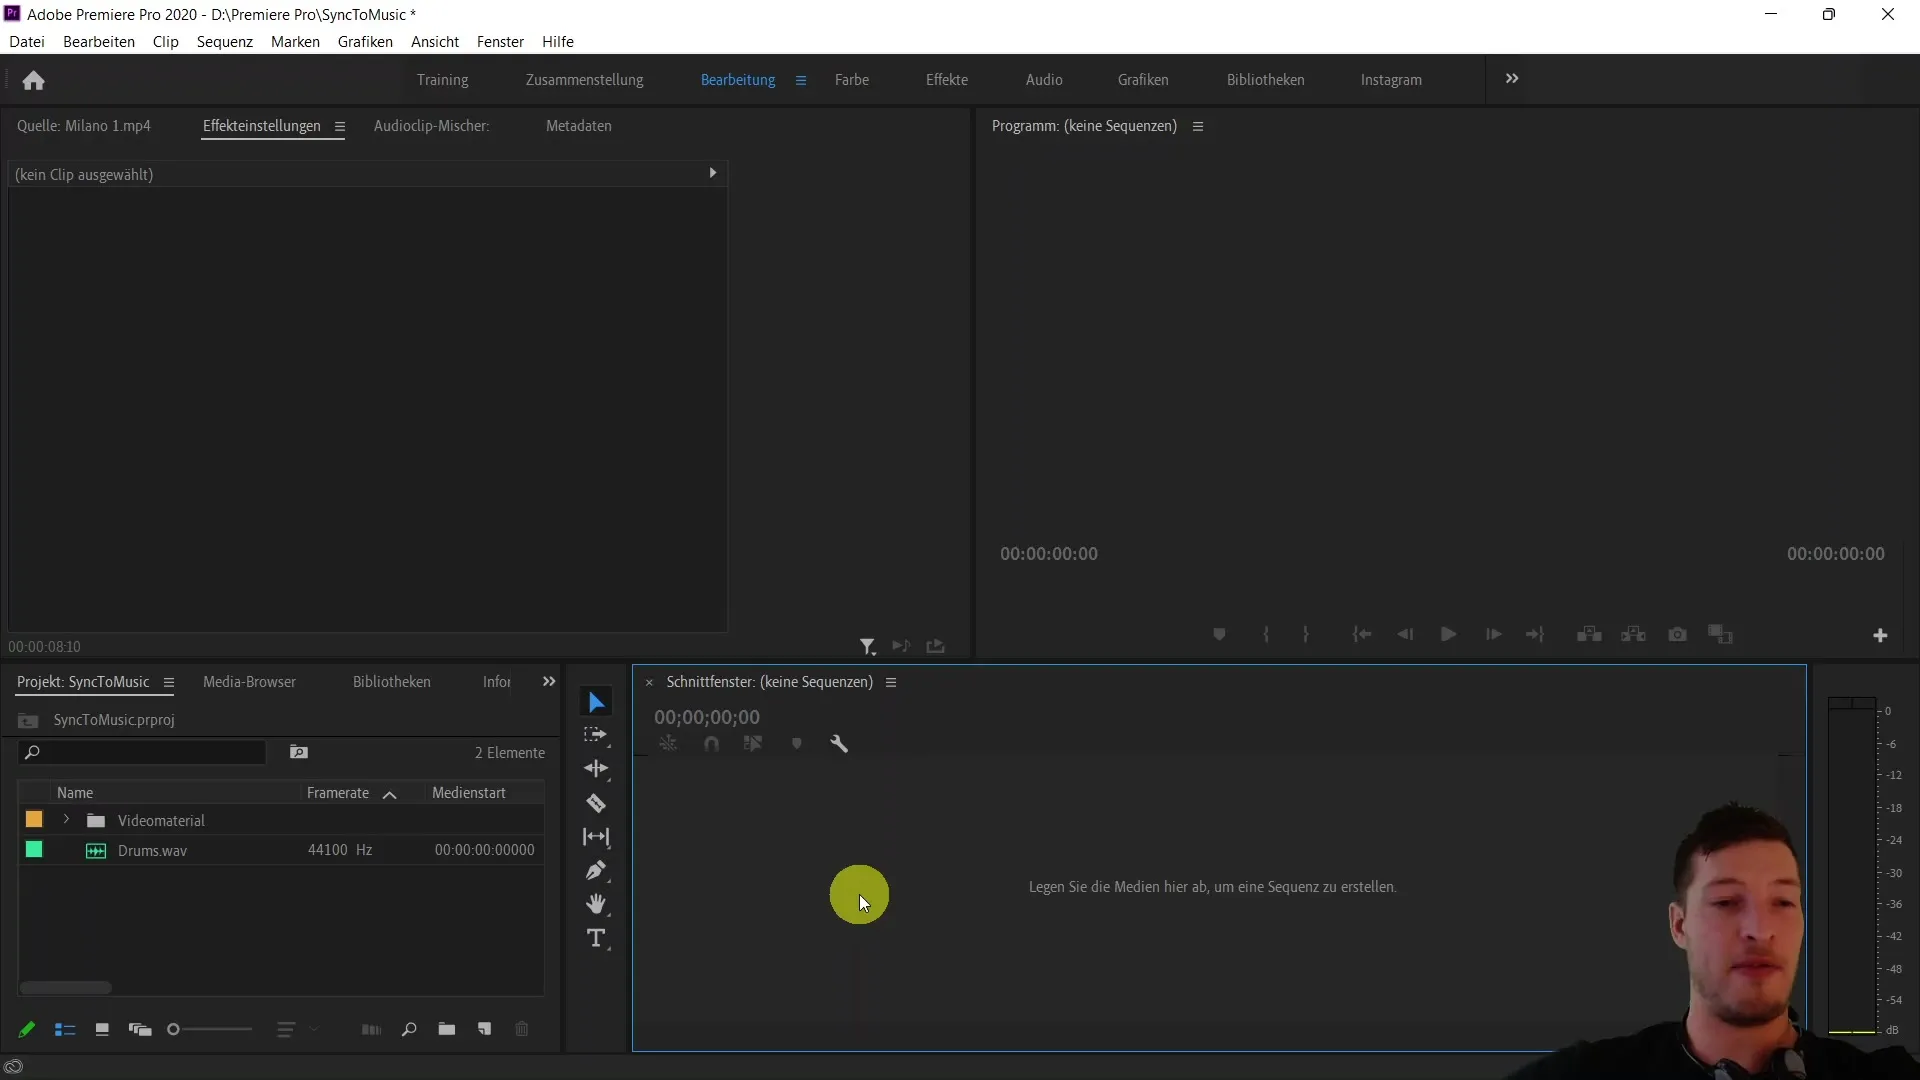The height and width of the screenshot is (1080, 1920).
Task: Open the Metadaten tab
Action: pyautogui.click(x=579, y=126)
